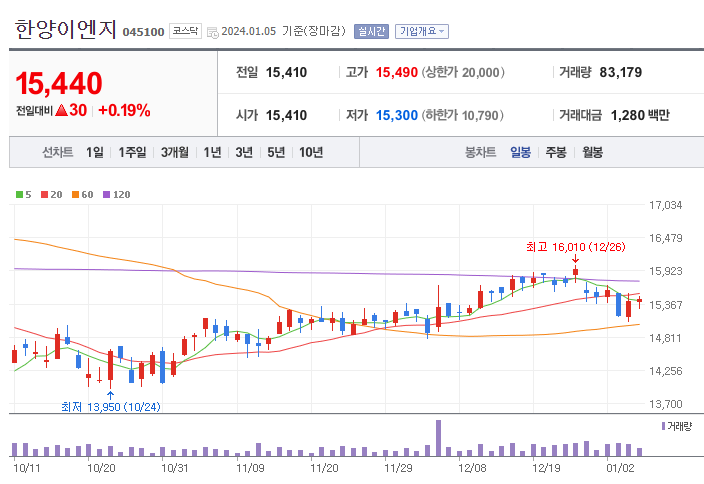Open the 기업개요 dropdown
Image resolution: width=704 pixels, height=484 pixels.
pyautogui.click(x=422, y=31)
